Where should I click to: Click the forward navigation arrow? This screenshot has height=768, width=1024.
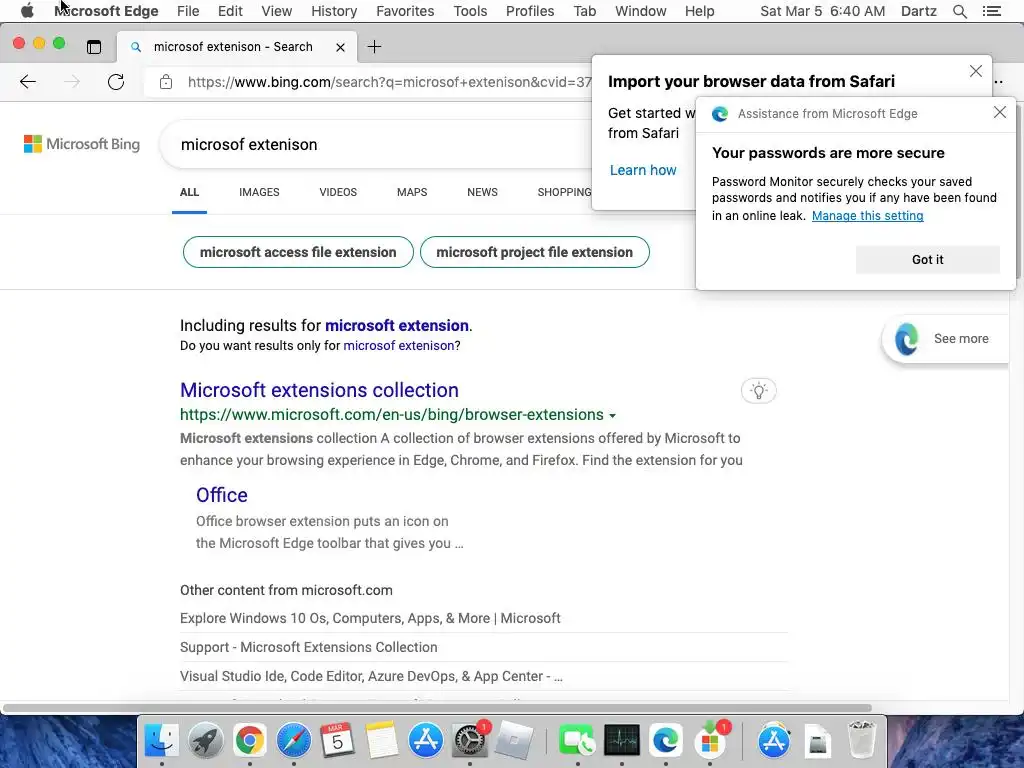[72, 82]
